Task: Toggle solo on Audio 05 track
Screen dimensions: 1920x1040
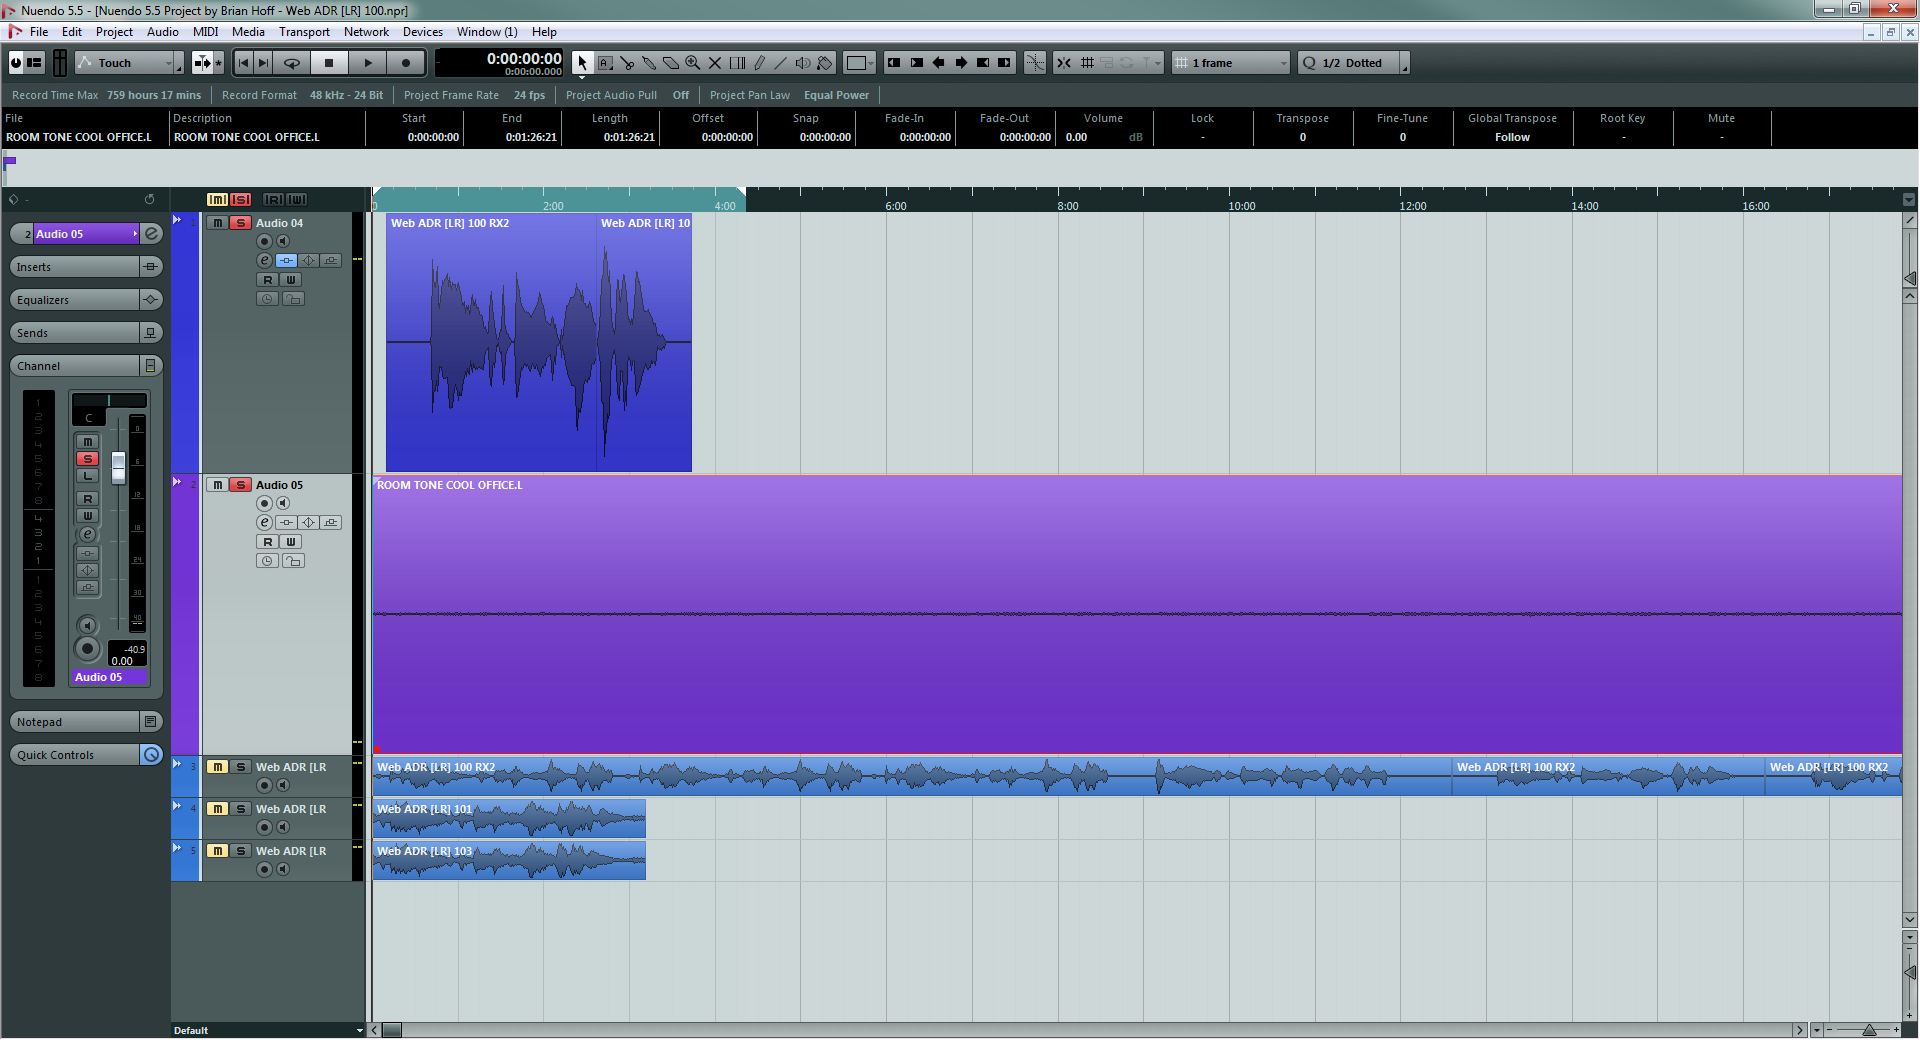Action: (x=240, y=485)
